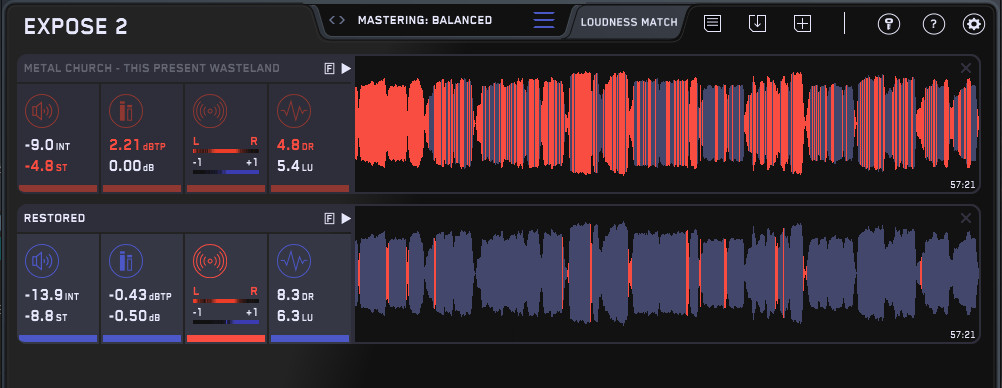Toggle the F icon on Metal Church track

[x=330, y=68]
